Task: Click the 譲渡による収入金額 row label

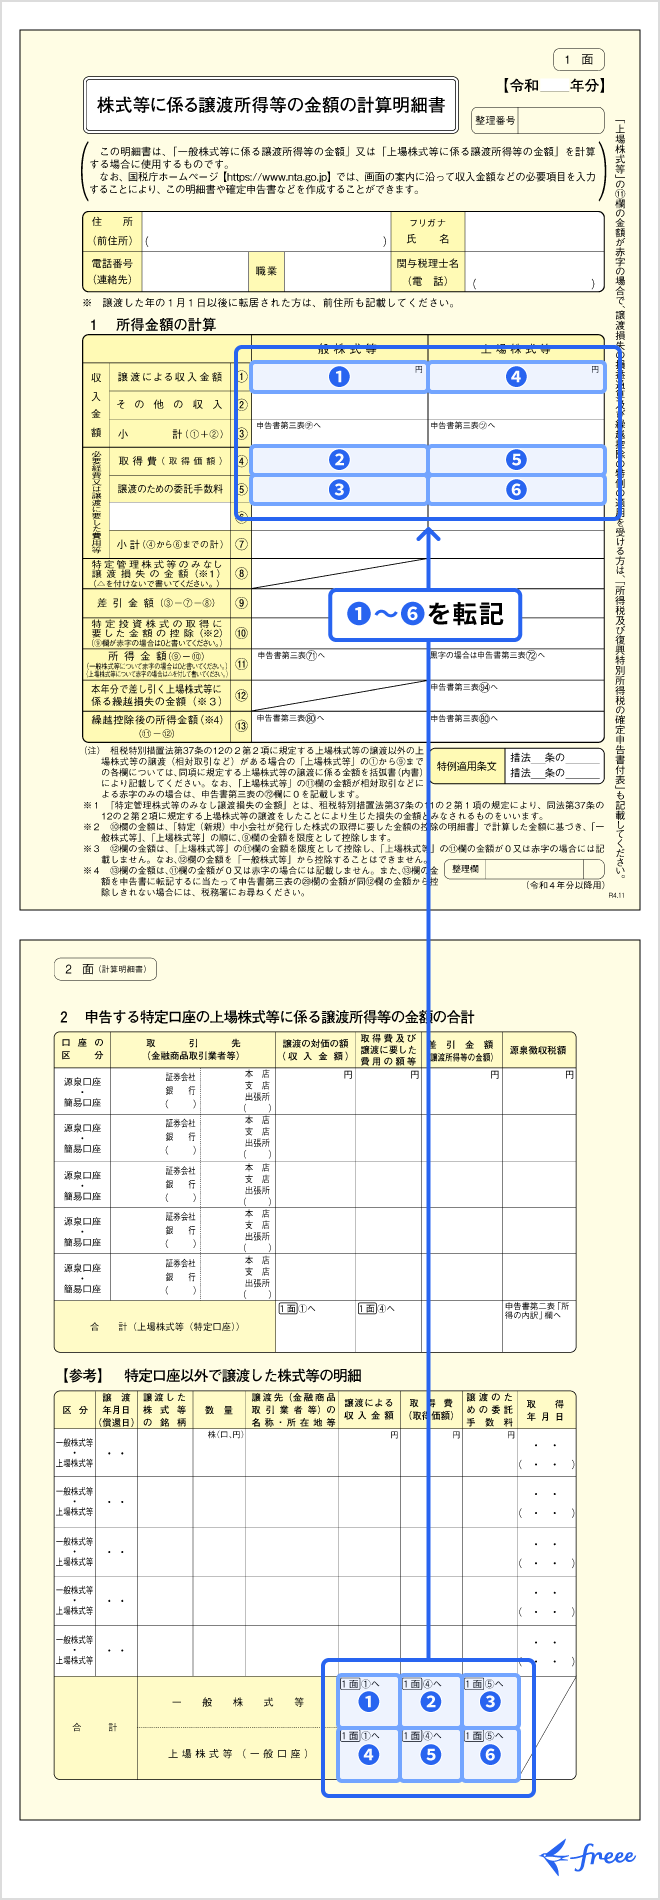Action: point(170,377)
